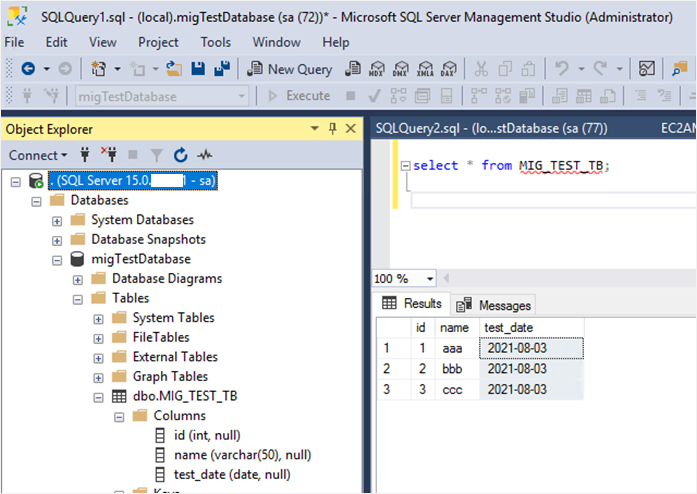
Task: Expand the Graph Tables folder
Action: (98, 378)
